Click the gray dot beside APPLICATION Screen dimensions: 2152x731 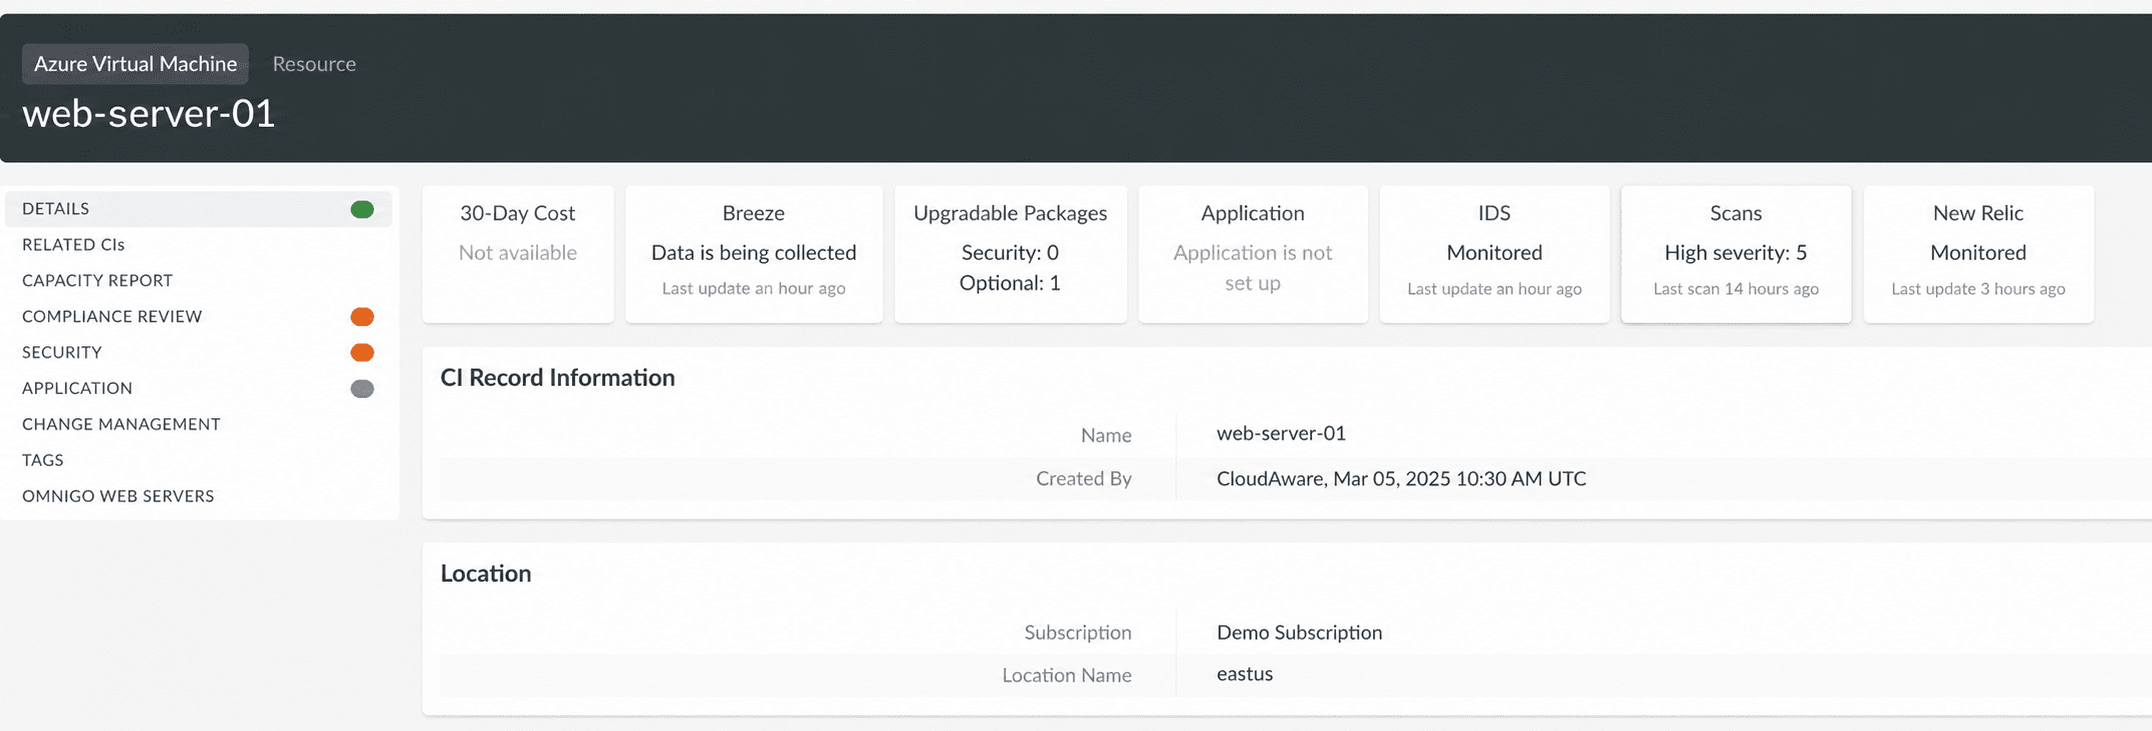[x=362, y=389]
